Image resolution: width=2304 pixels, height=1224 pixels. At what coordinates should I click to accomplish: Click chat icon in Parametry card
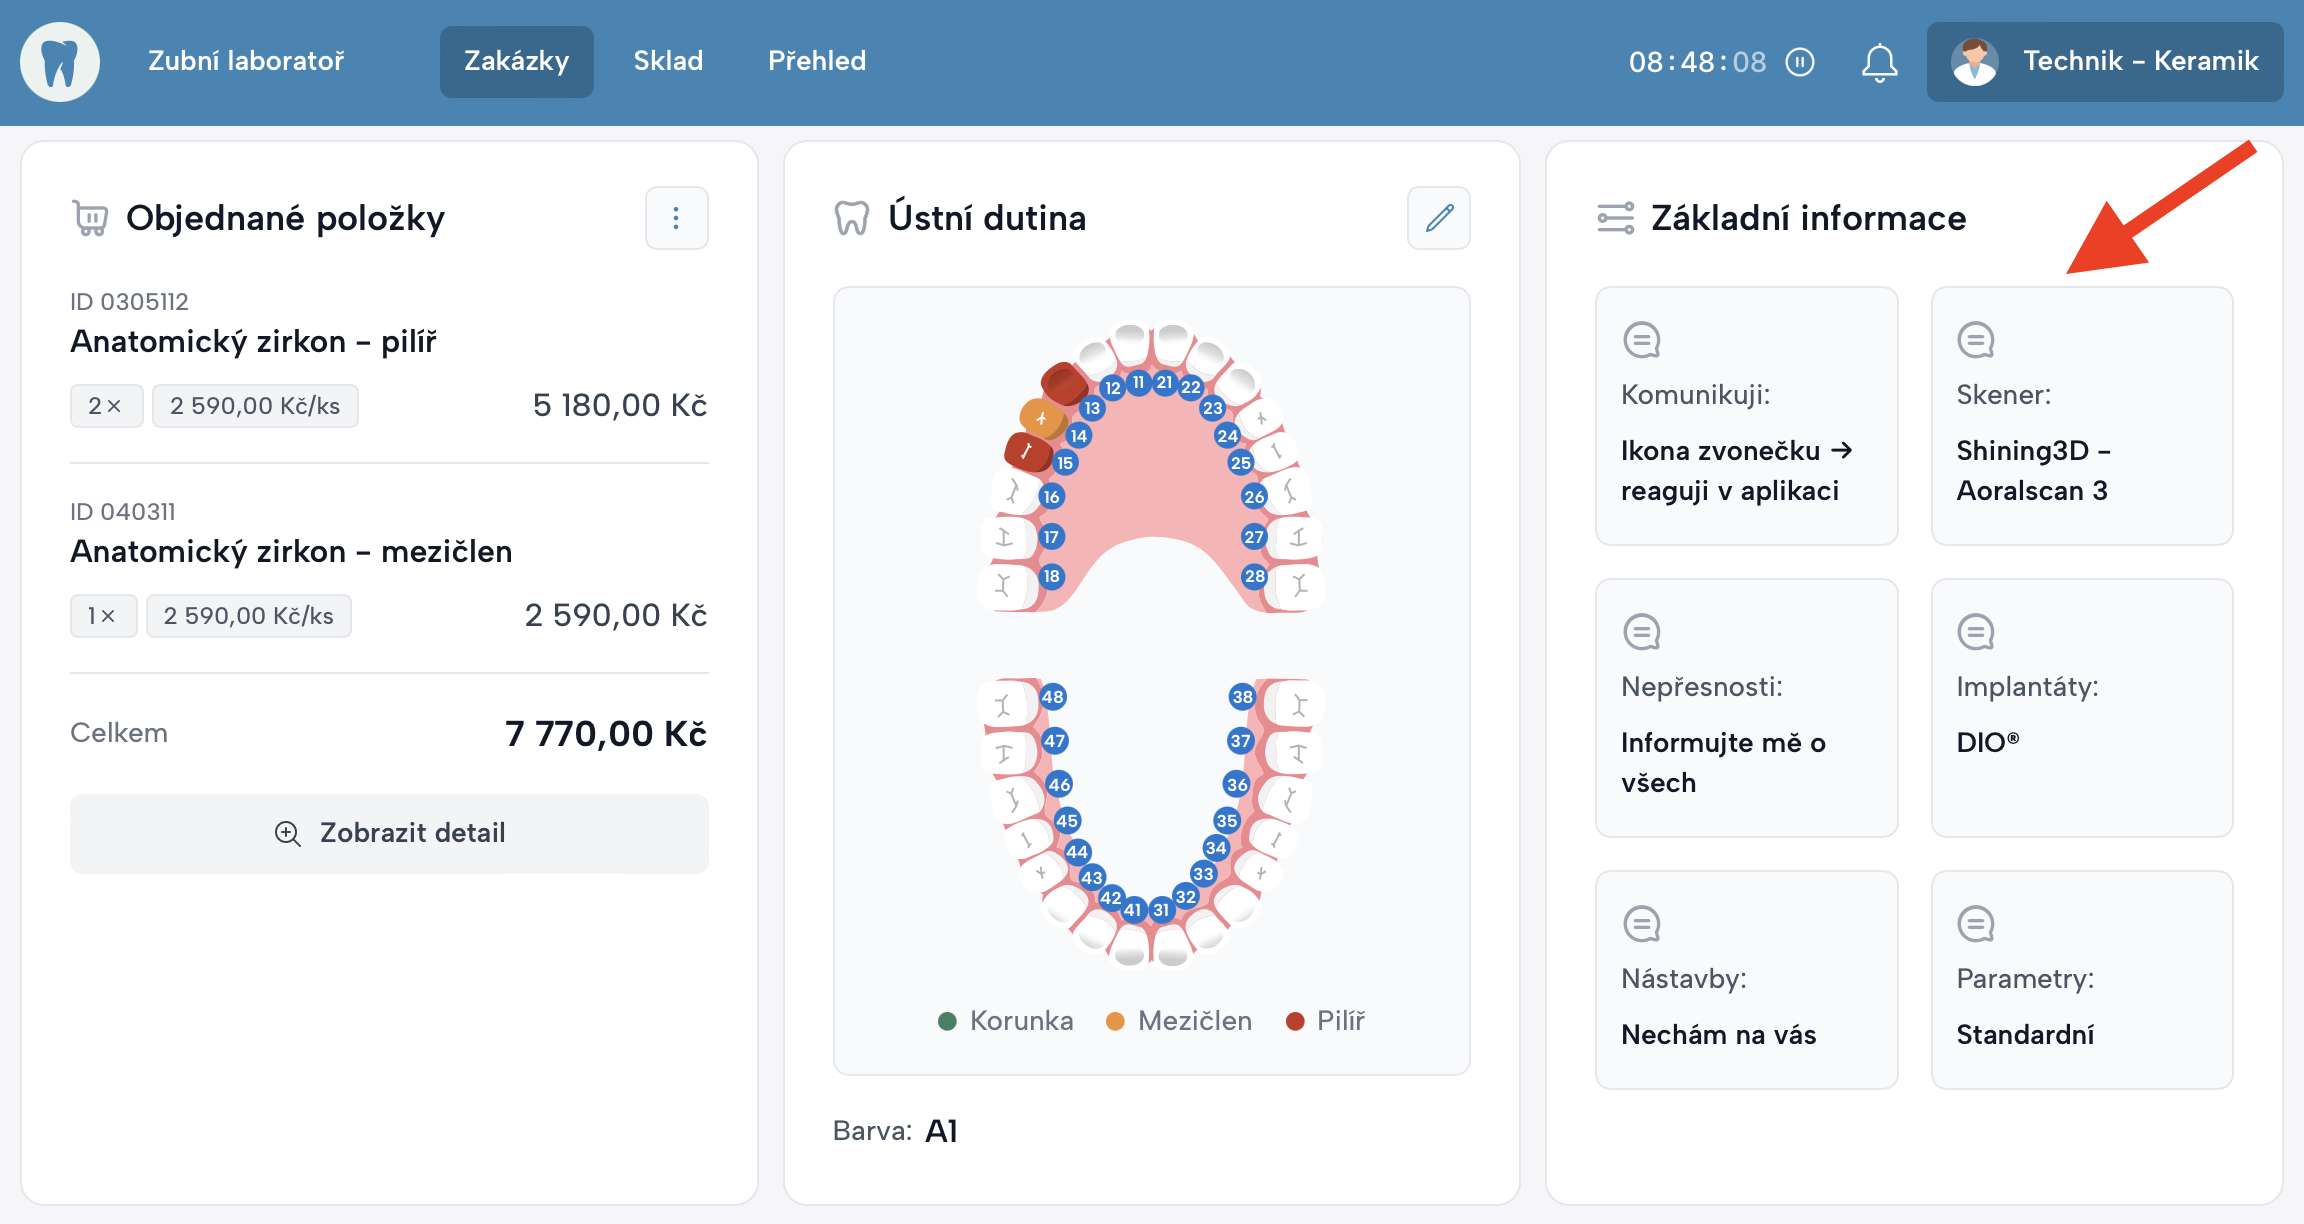[1975, 924]
